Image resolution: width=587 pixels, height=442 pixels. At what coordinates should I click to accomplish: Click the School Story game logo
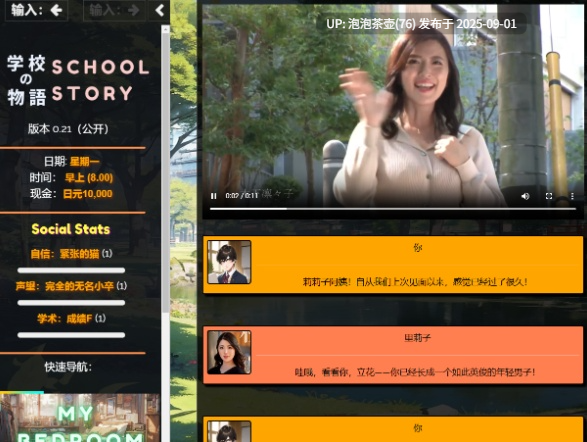(x=79, y=80)
